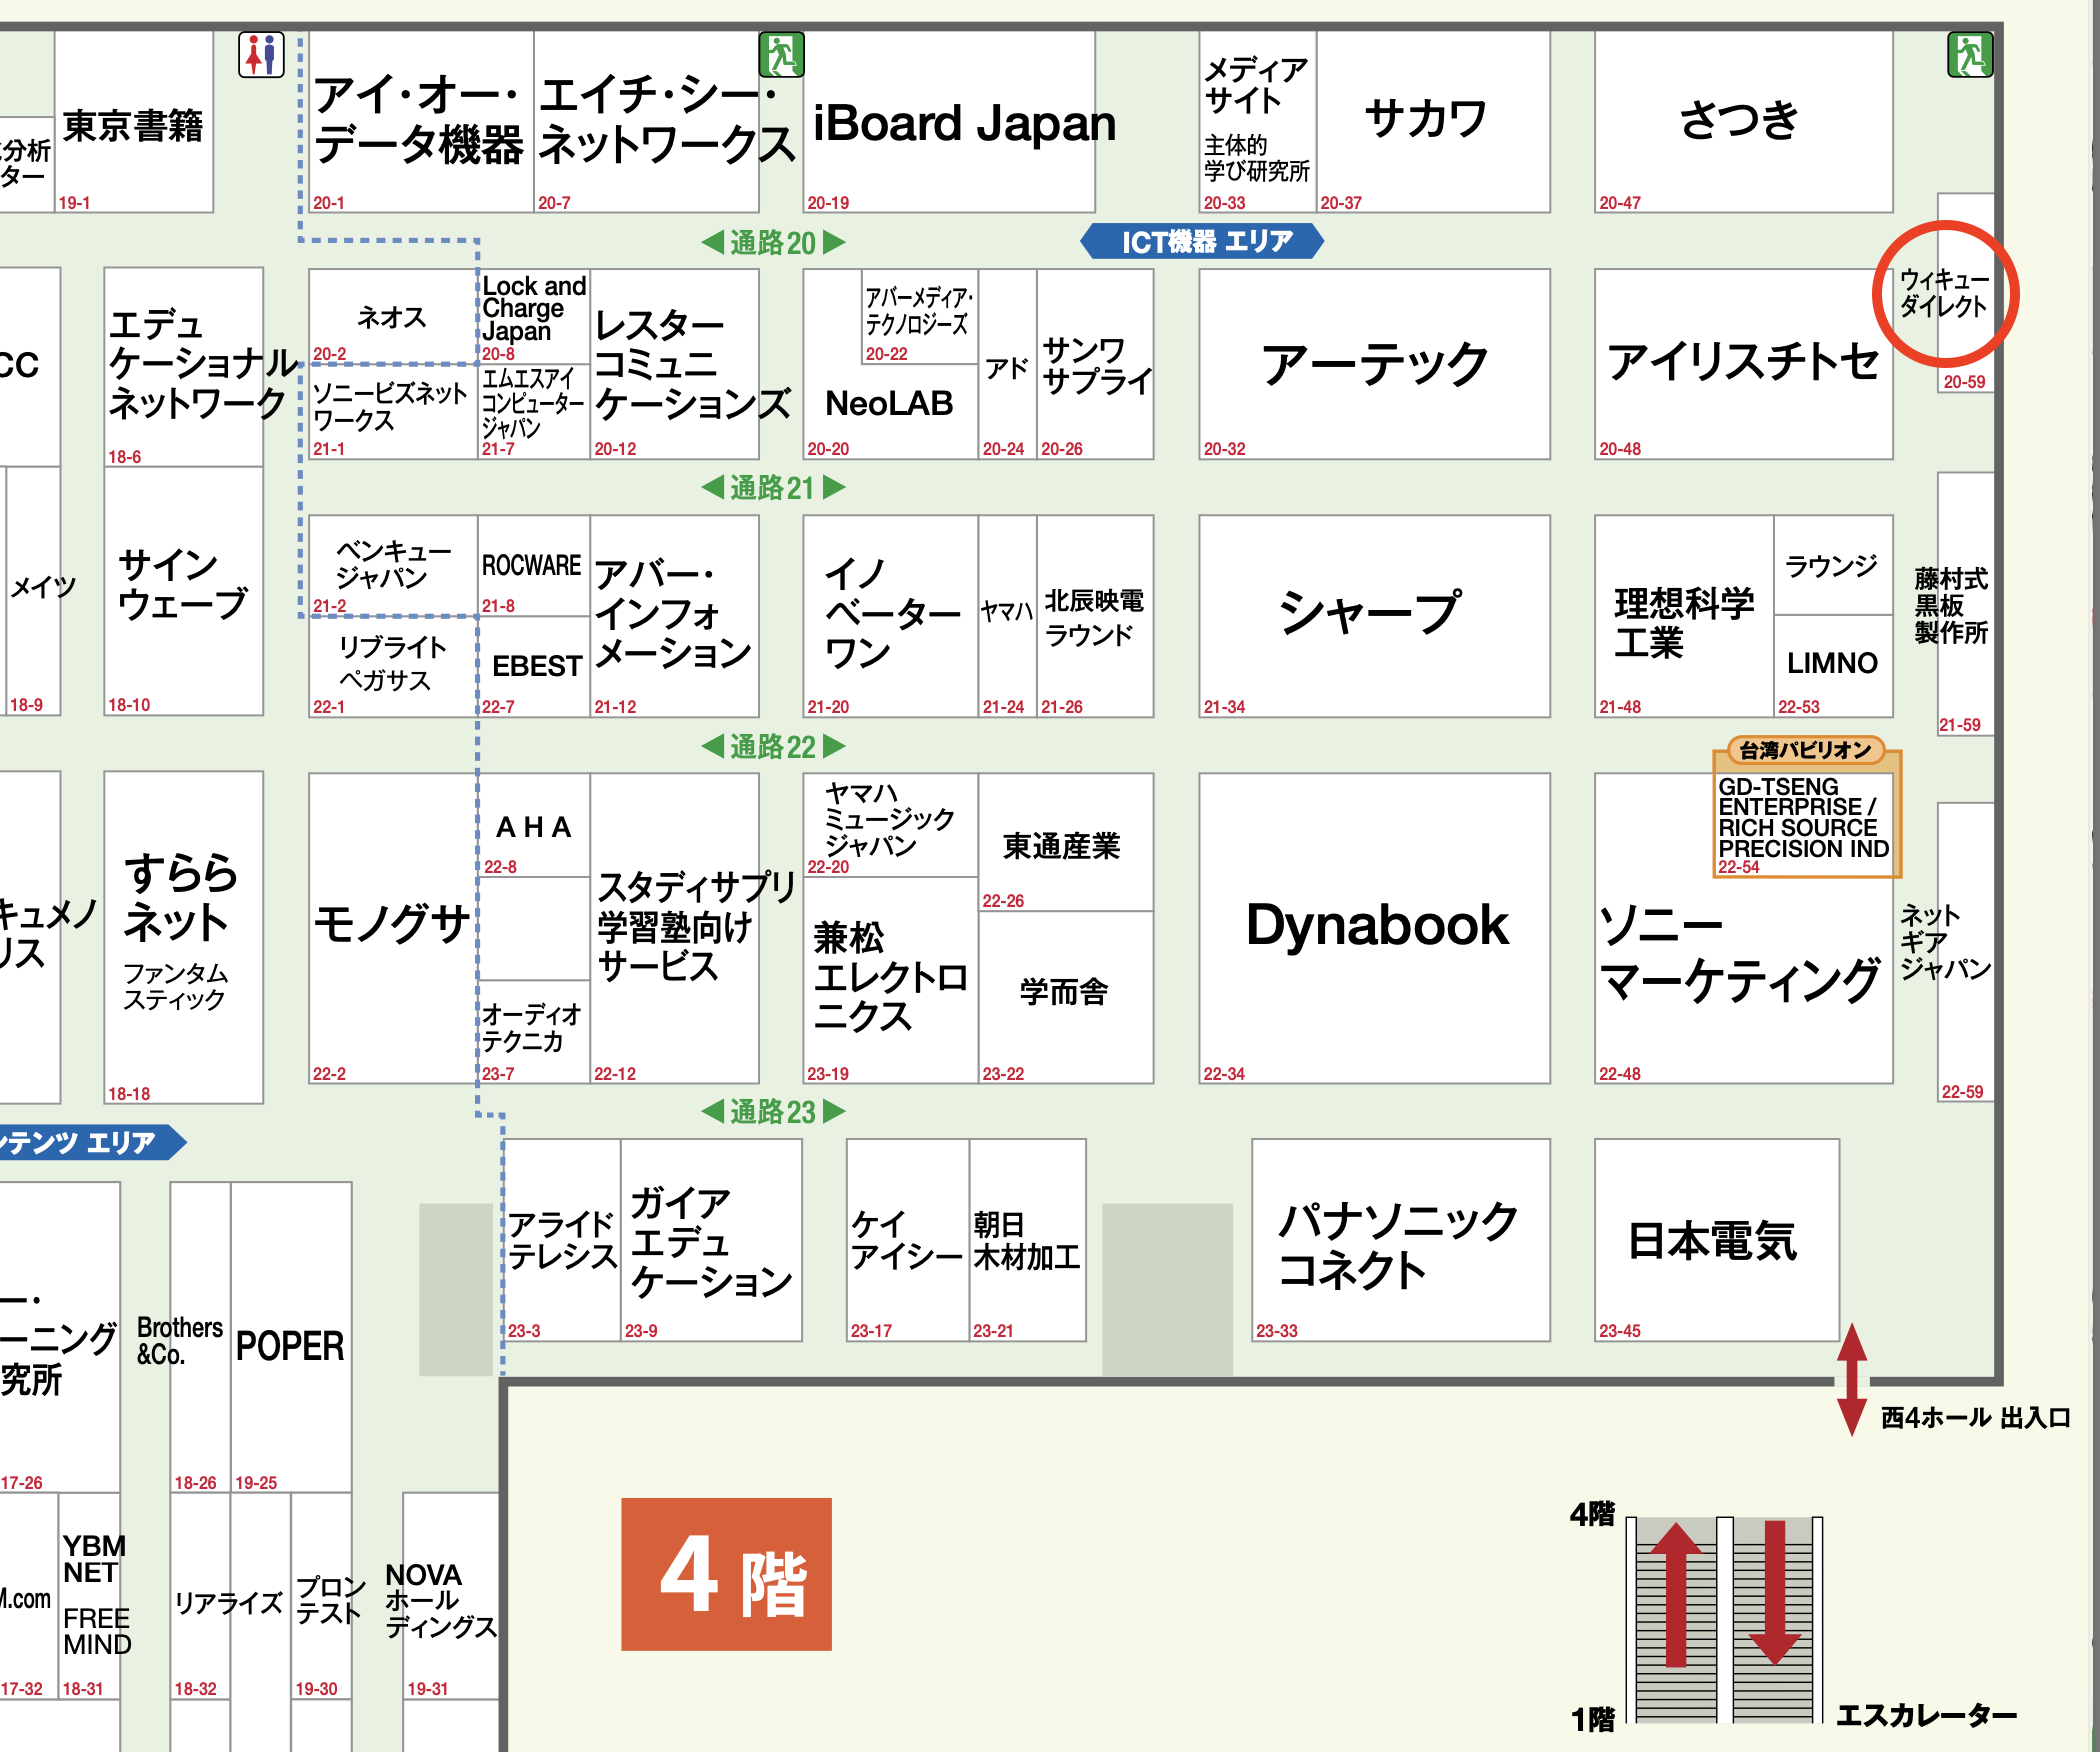Select the メディアサイト booth 20-33
The width and height of the screenshot is (2100, 1752).
[x=1258, y=121]
